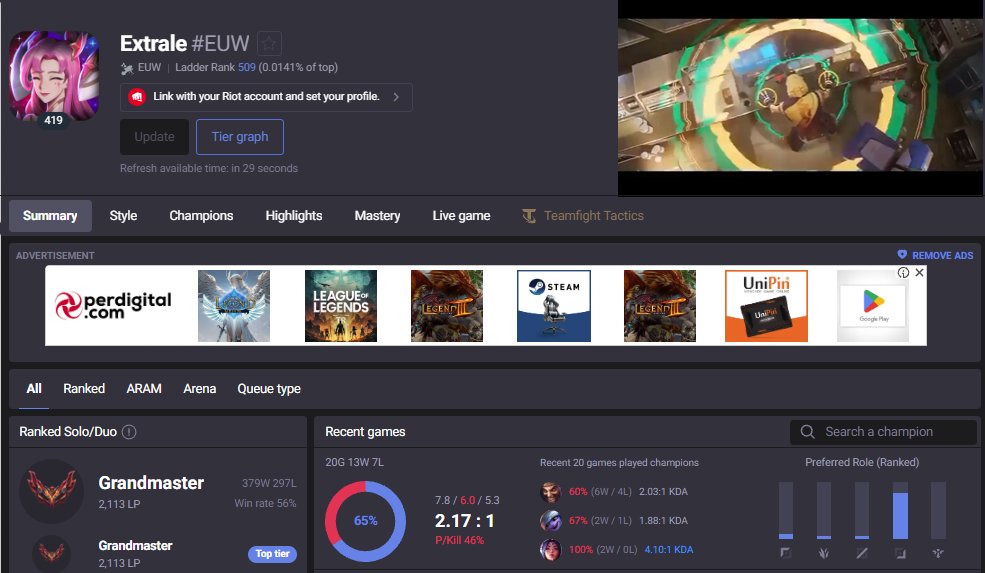Click the Google Play ad thumbnail
The width and height of the screenshot is (985, 573).
[873, 306]
